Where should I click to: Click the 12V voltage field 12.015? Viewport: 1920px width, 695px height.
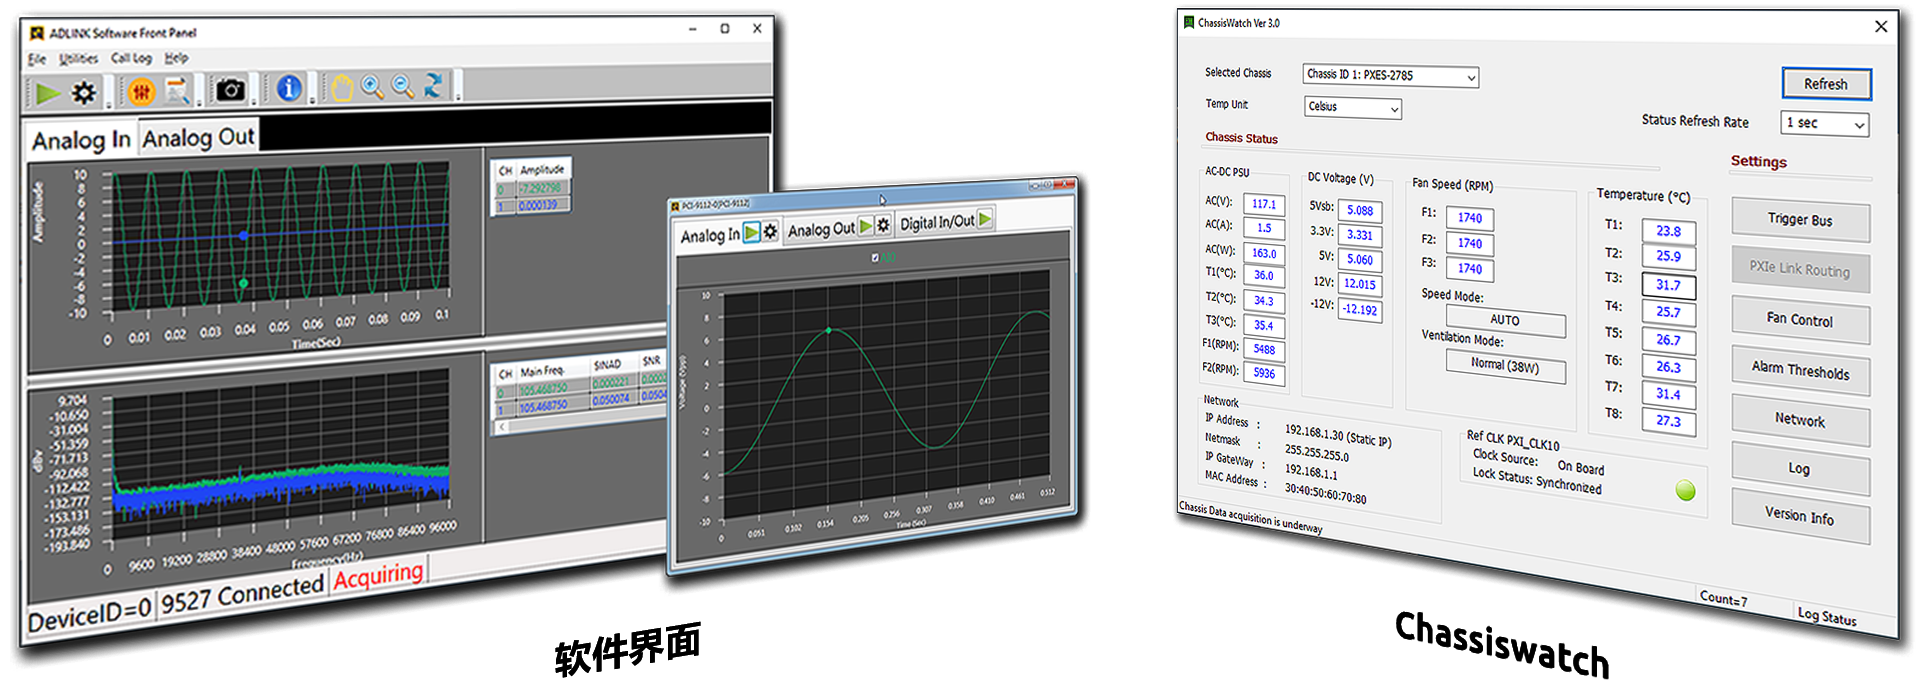[x=1360, y=285]
